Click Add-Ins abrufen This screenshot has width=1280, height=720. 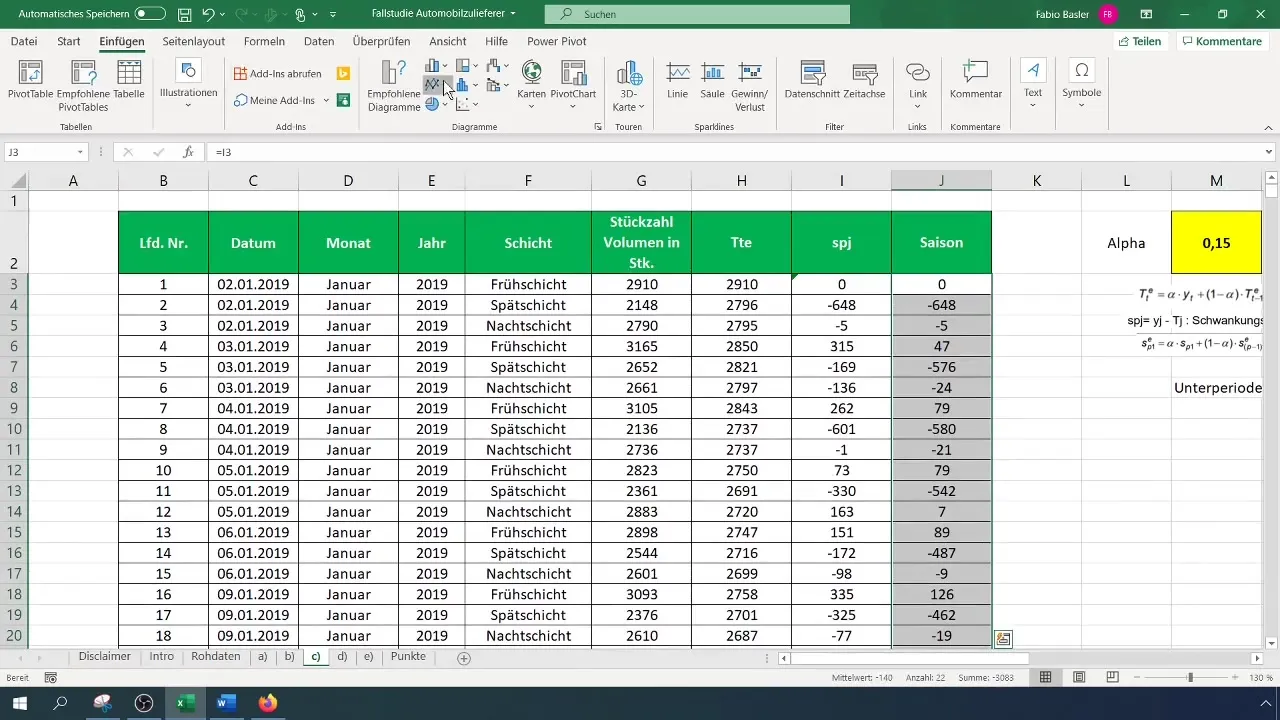(x=279, y=73)
